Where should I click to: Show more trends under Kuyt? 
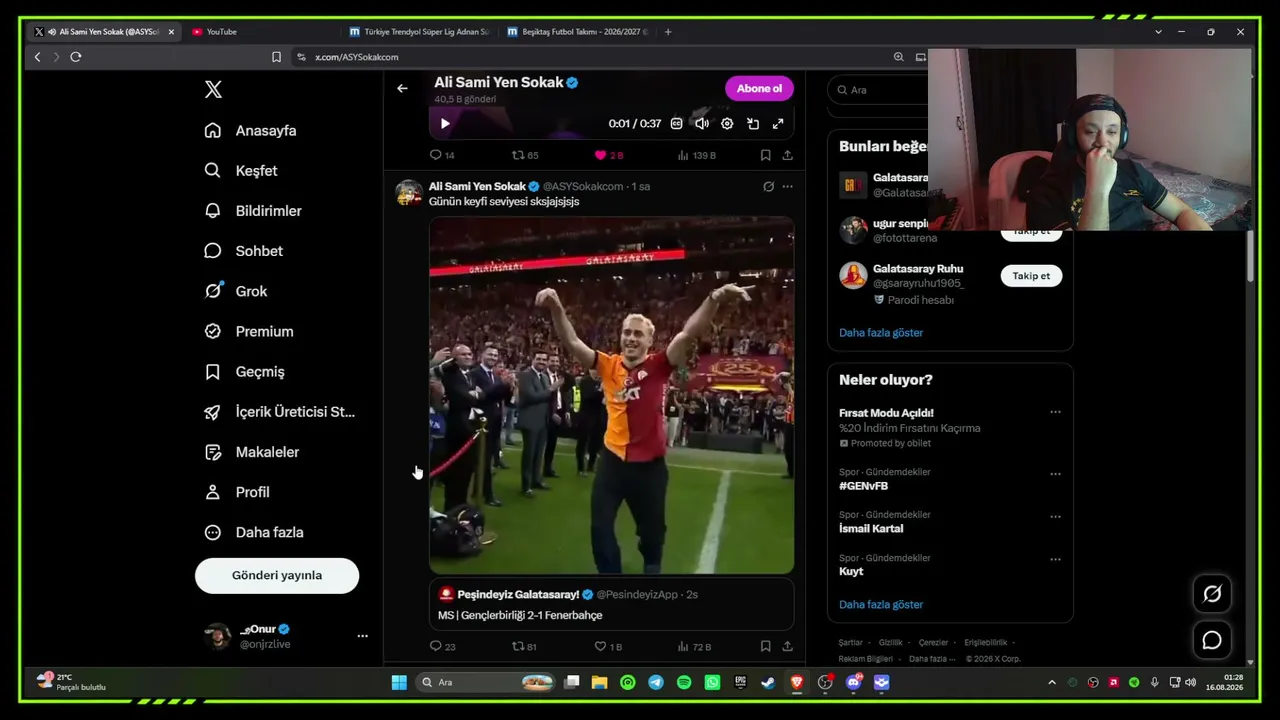point(881,604)
